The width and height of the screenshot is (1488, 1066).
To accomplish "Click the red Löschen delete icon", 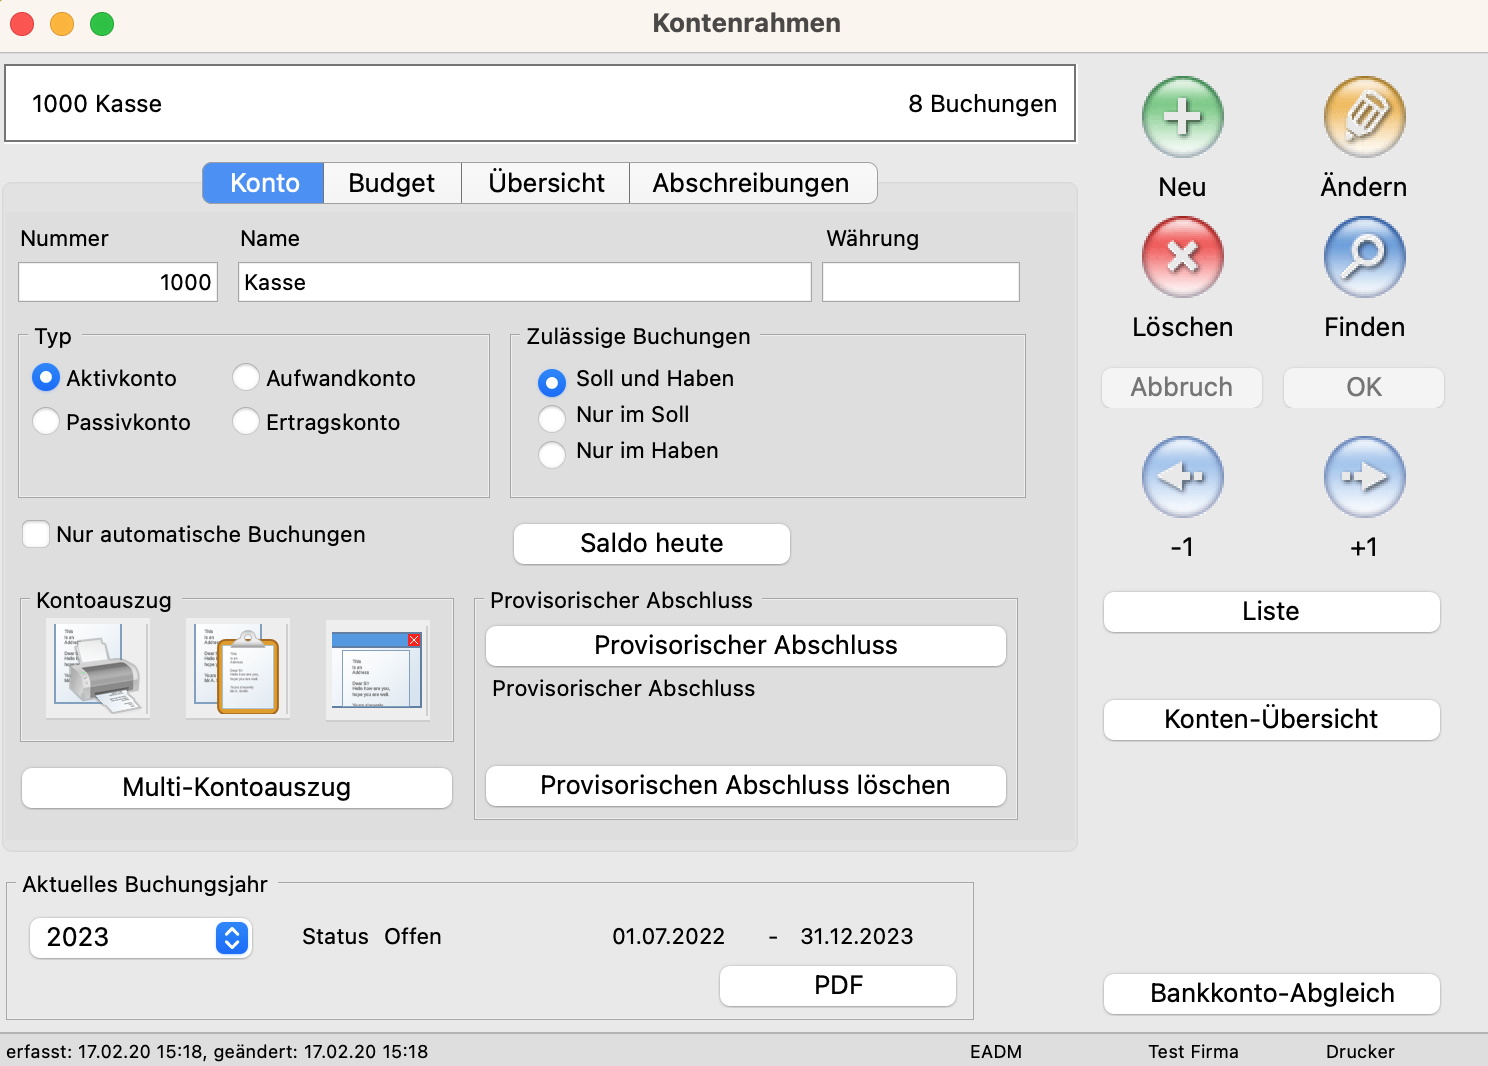I will click(x=1182, y=257).
